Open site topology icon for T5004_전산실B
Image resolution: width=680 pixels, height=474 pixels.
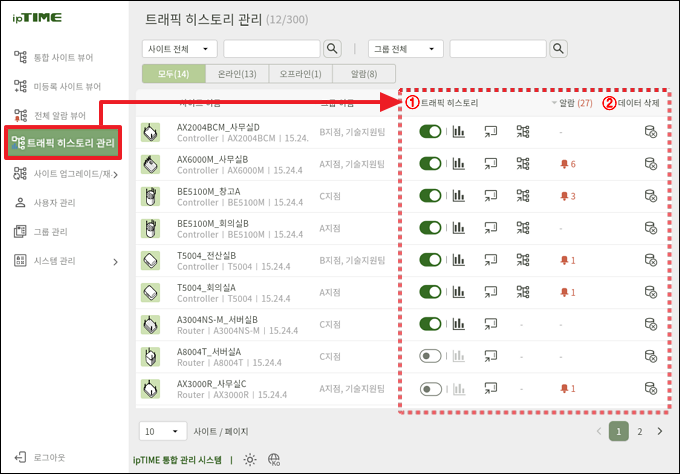[x=522, y=260]
